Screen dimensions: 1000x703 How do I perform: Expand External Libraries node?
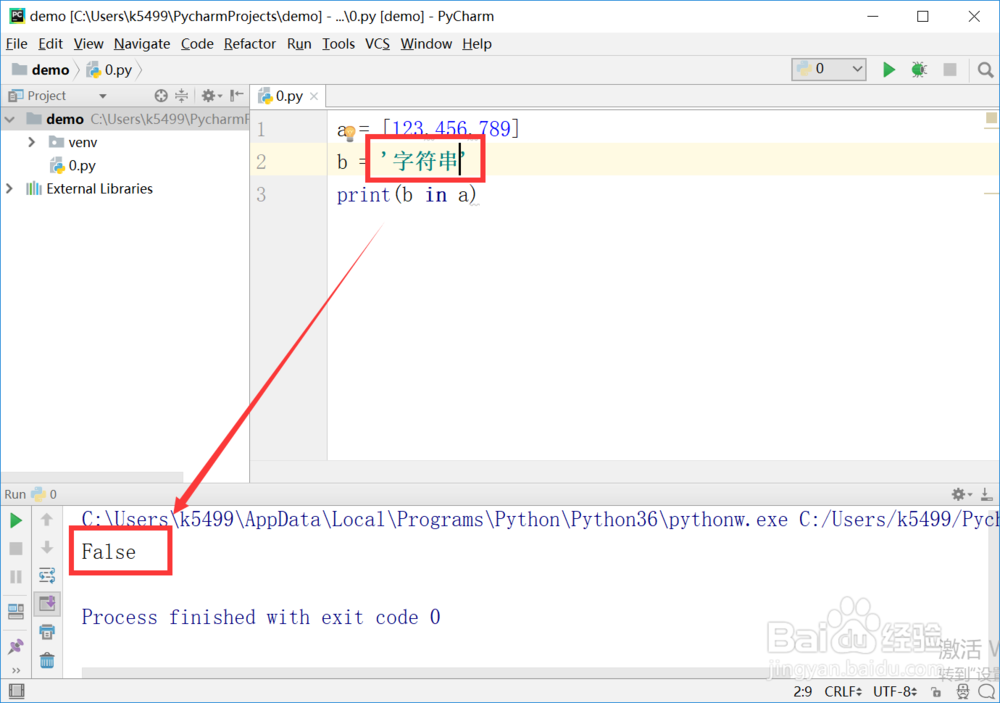9,188
